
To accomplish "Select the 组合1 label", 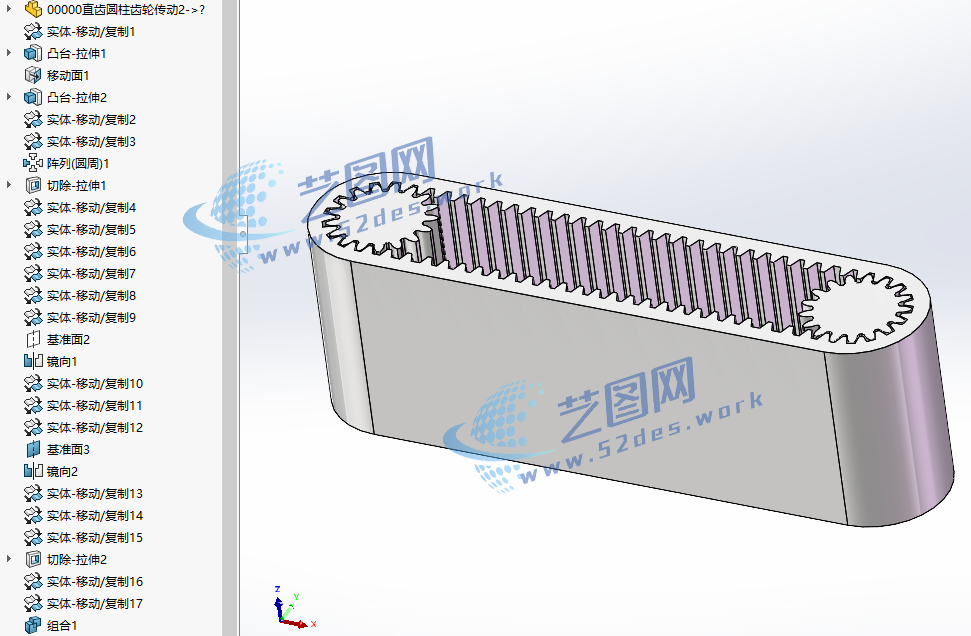I will click(62, 625).
